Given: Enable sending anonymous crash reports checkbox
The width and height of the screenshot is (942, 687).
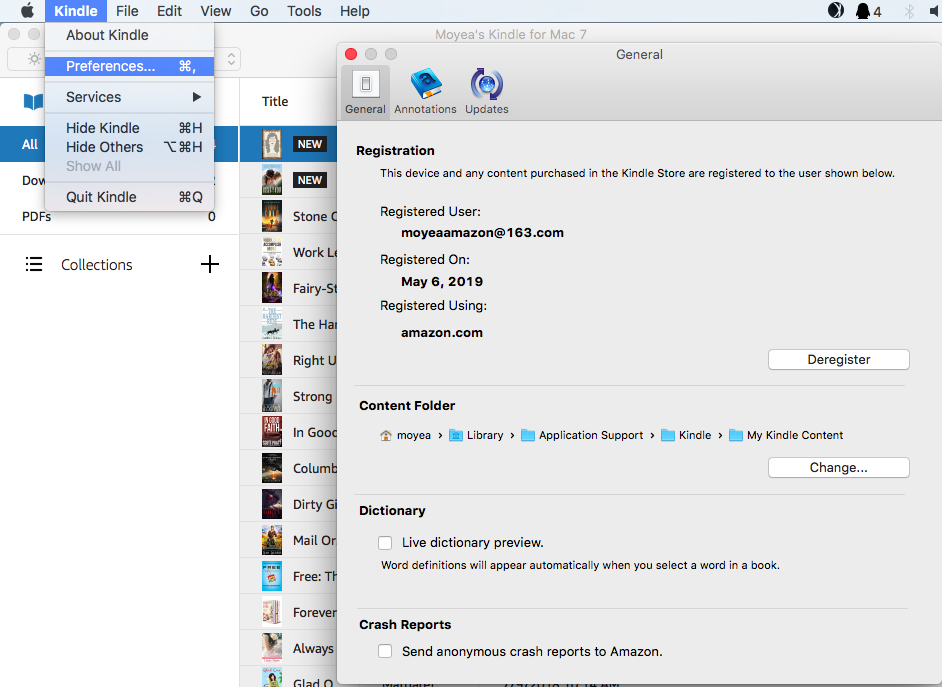Looking at the screenshot, I should [385, 651].
